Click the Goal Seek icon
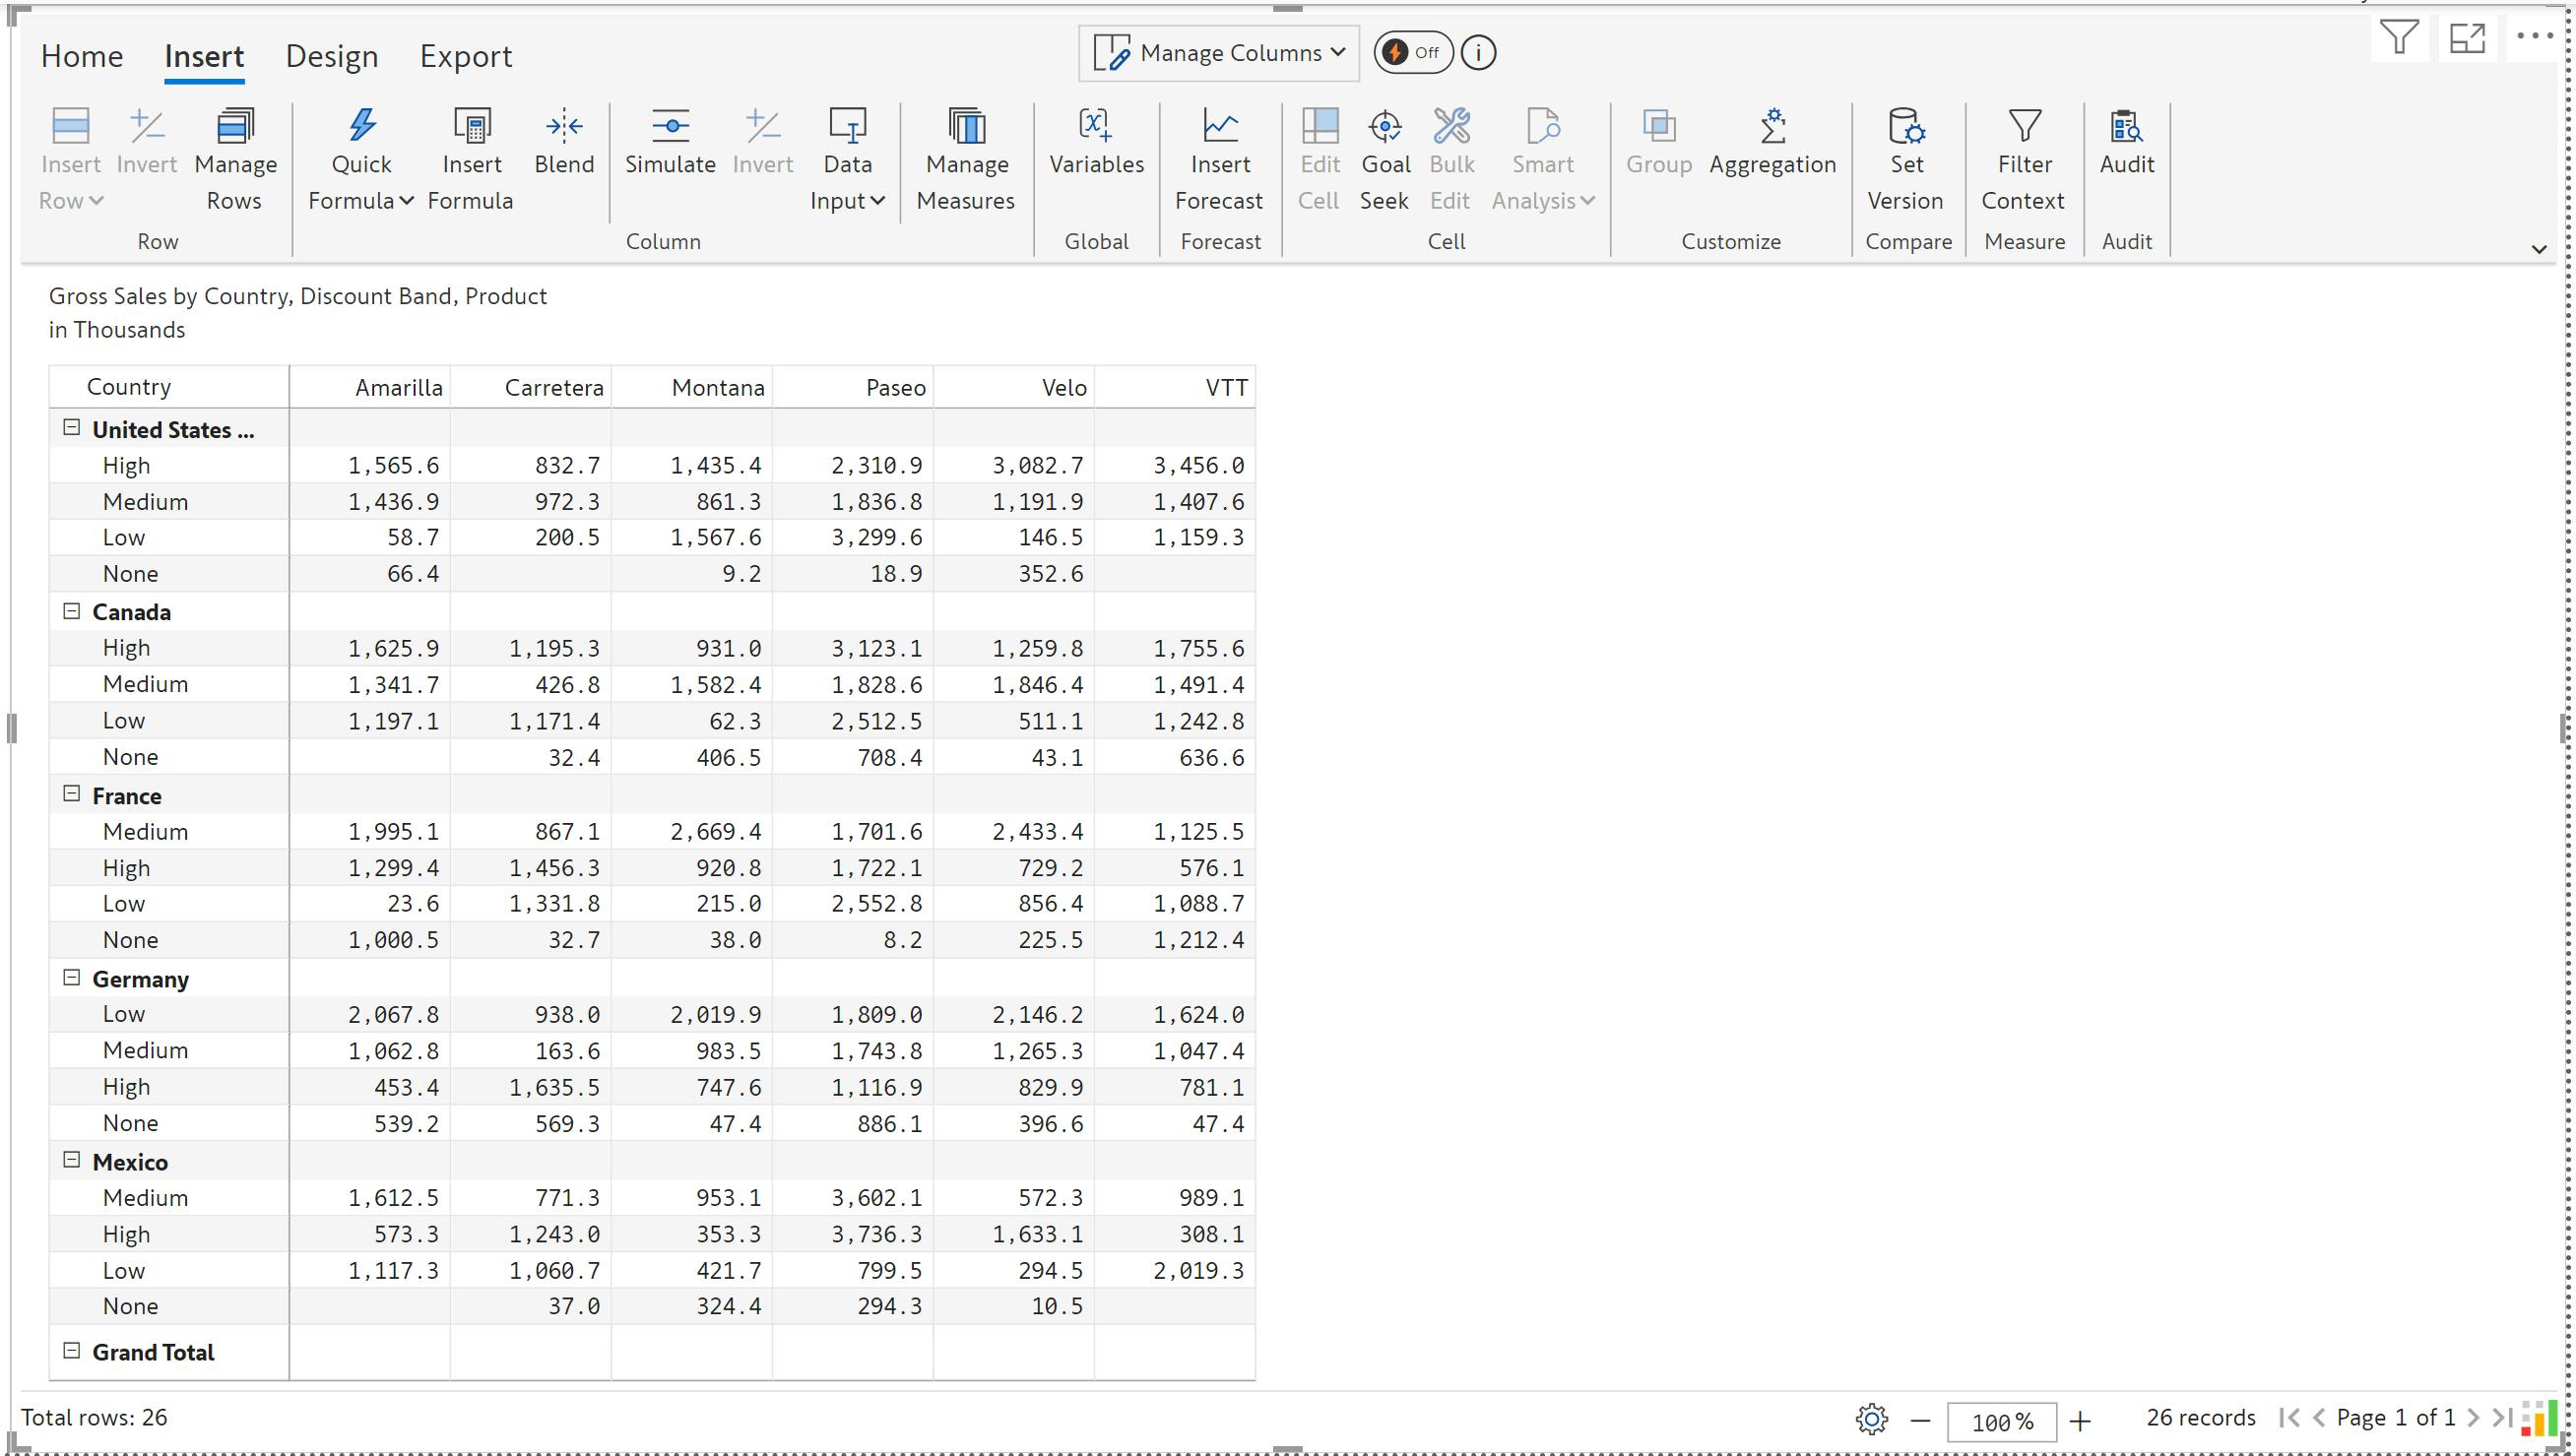The width and height of the screenshot is (2576, 1456). click(x=1385, y=127)
